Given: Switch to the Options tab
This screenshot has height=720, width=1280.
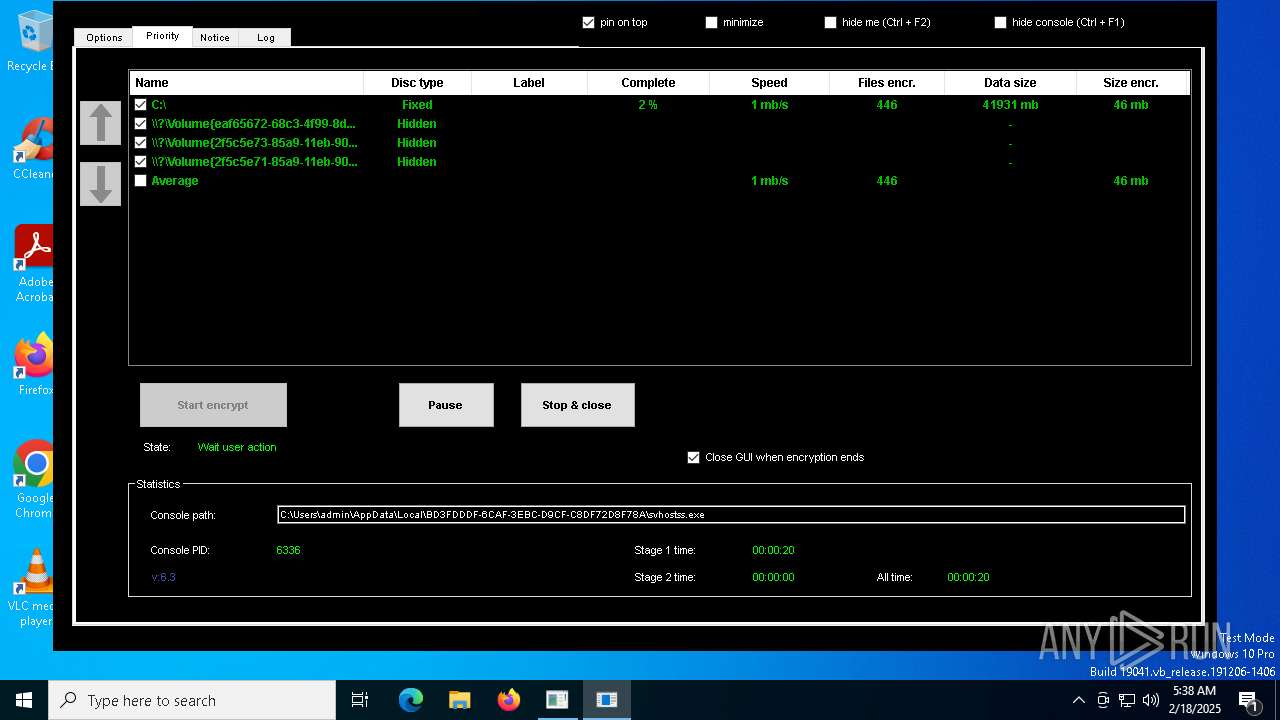Looking at the screenshot, I should point(104,37).
